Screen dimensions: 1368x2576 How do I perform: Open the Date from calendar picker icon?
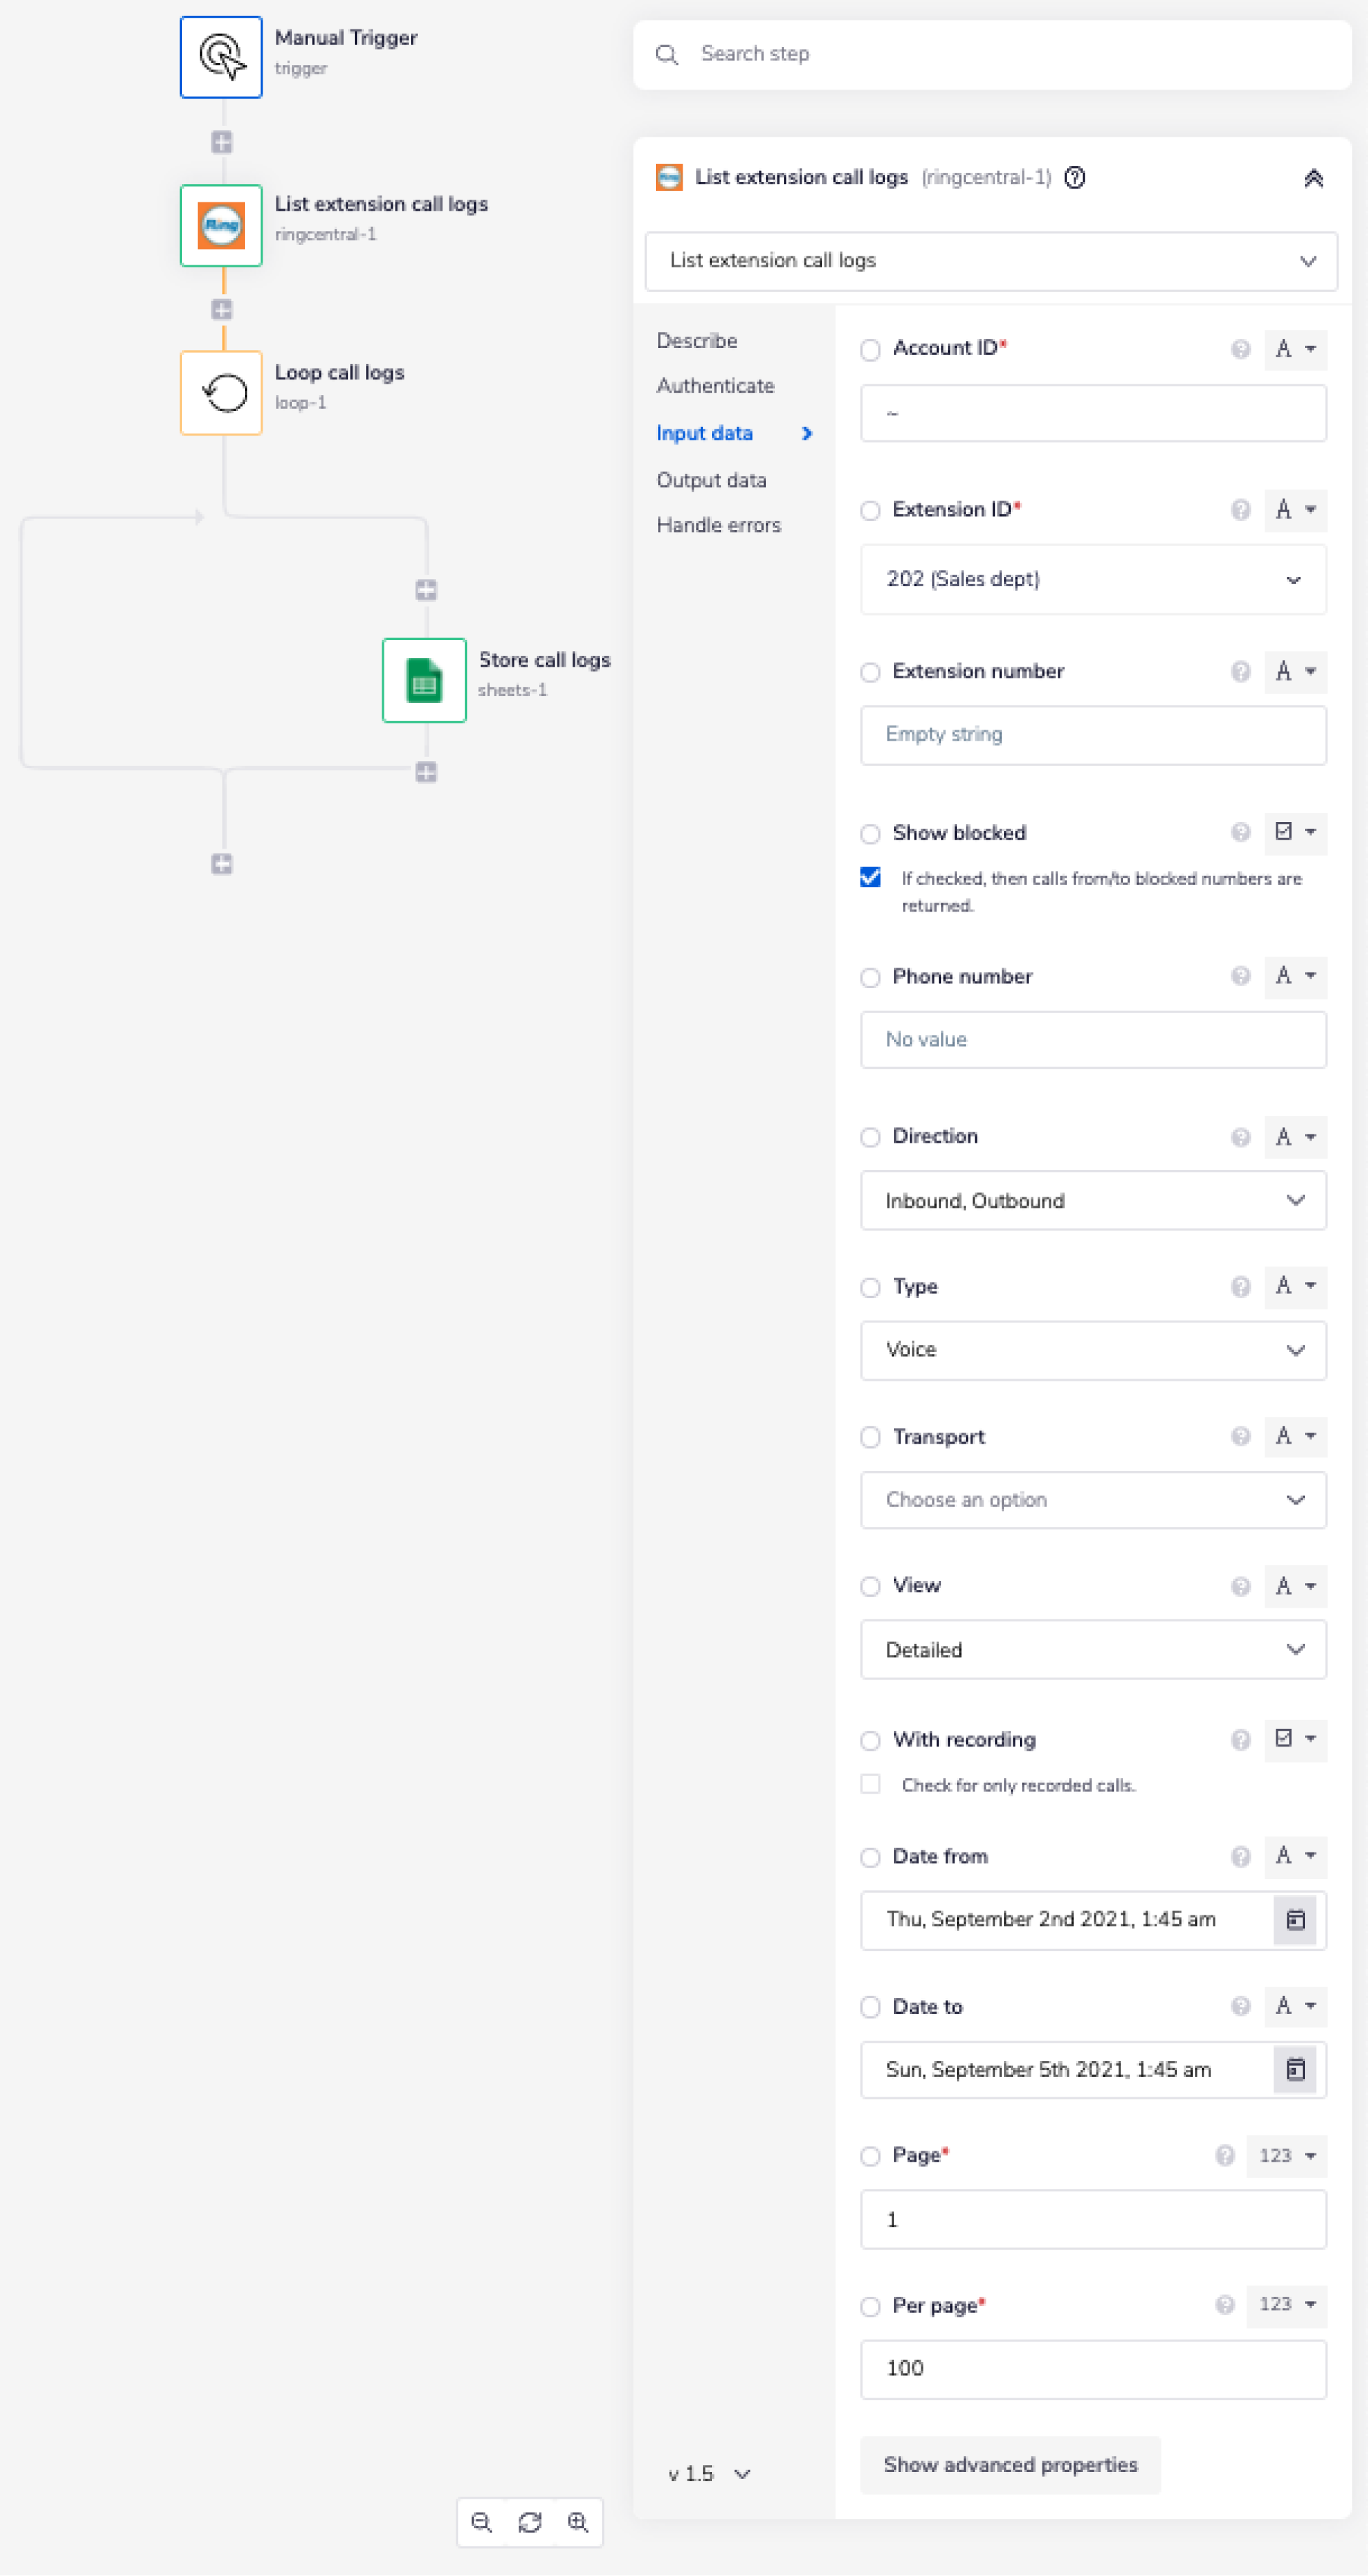pyautogui.click(x=1295, y=1919)
